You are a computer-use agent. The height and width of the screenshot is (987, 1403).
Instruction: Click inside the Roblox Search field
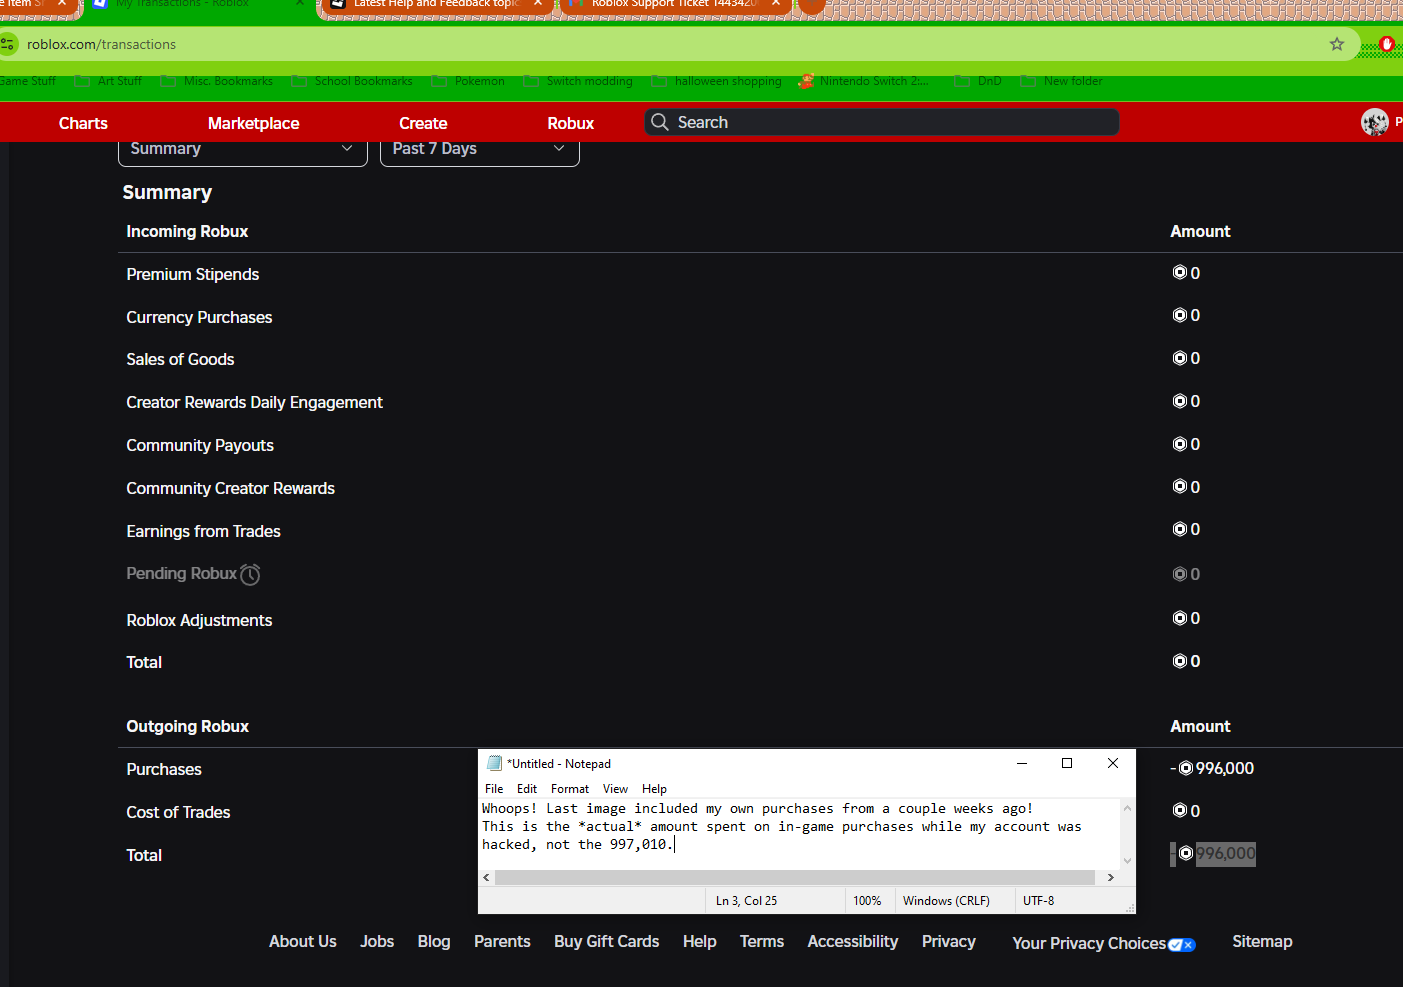[x=882, y=122]
